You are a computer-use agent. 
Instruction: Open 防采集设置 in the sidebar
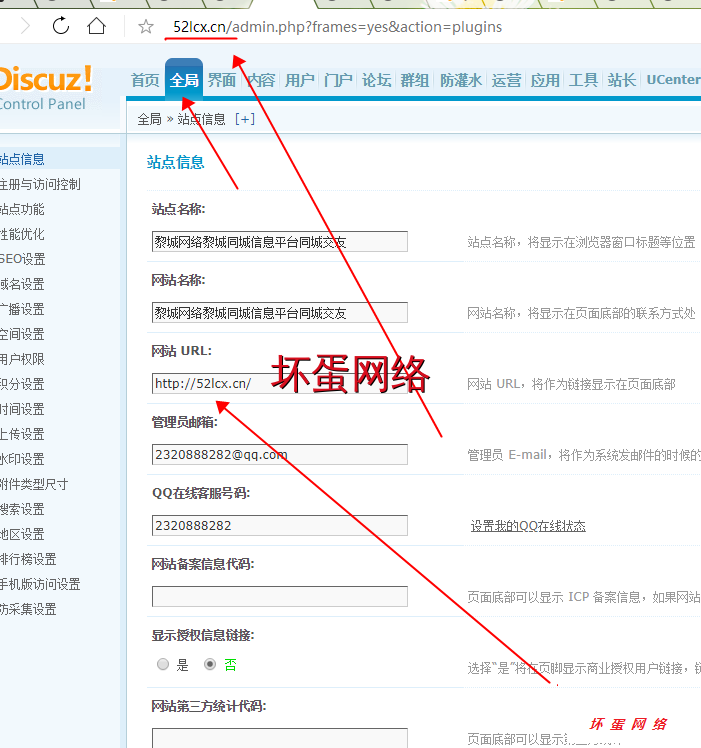coord(28,609)
